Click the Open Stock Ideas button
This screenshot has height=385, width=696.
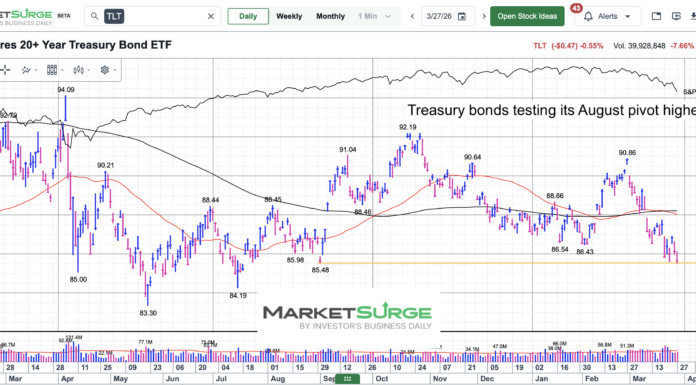click(x=527, y=16)
